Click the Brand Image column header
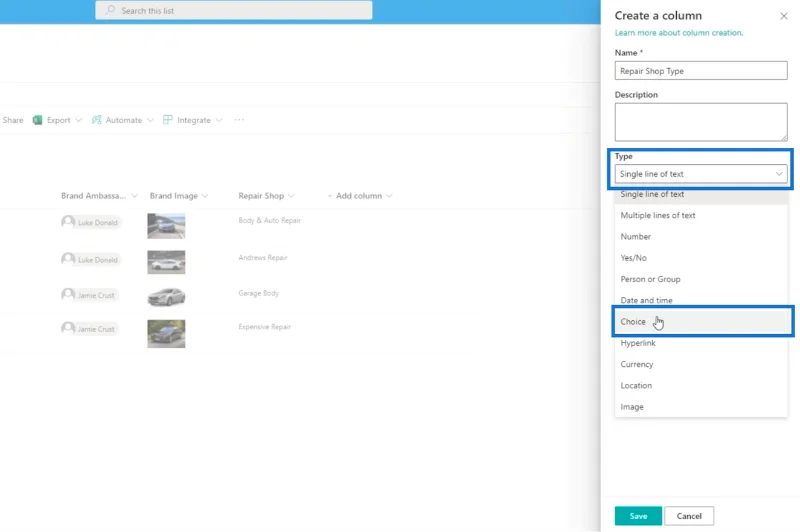The width and height of the screenshot is (800, 532). point(173,196)
